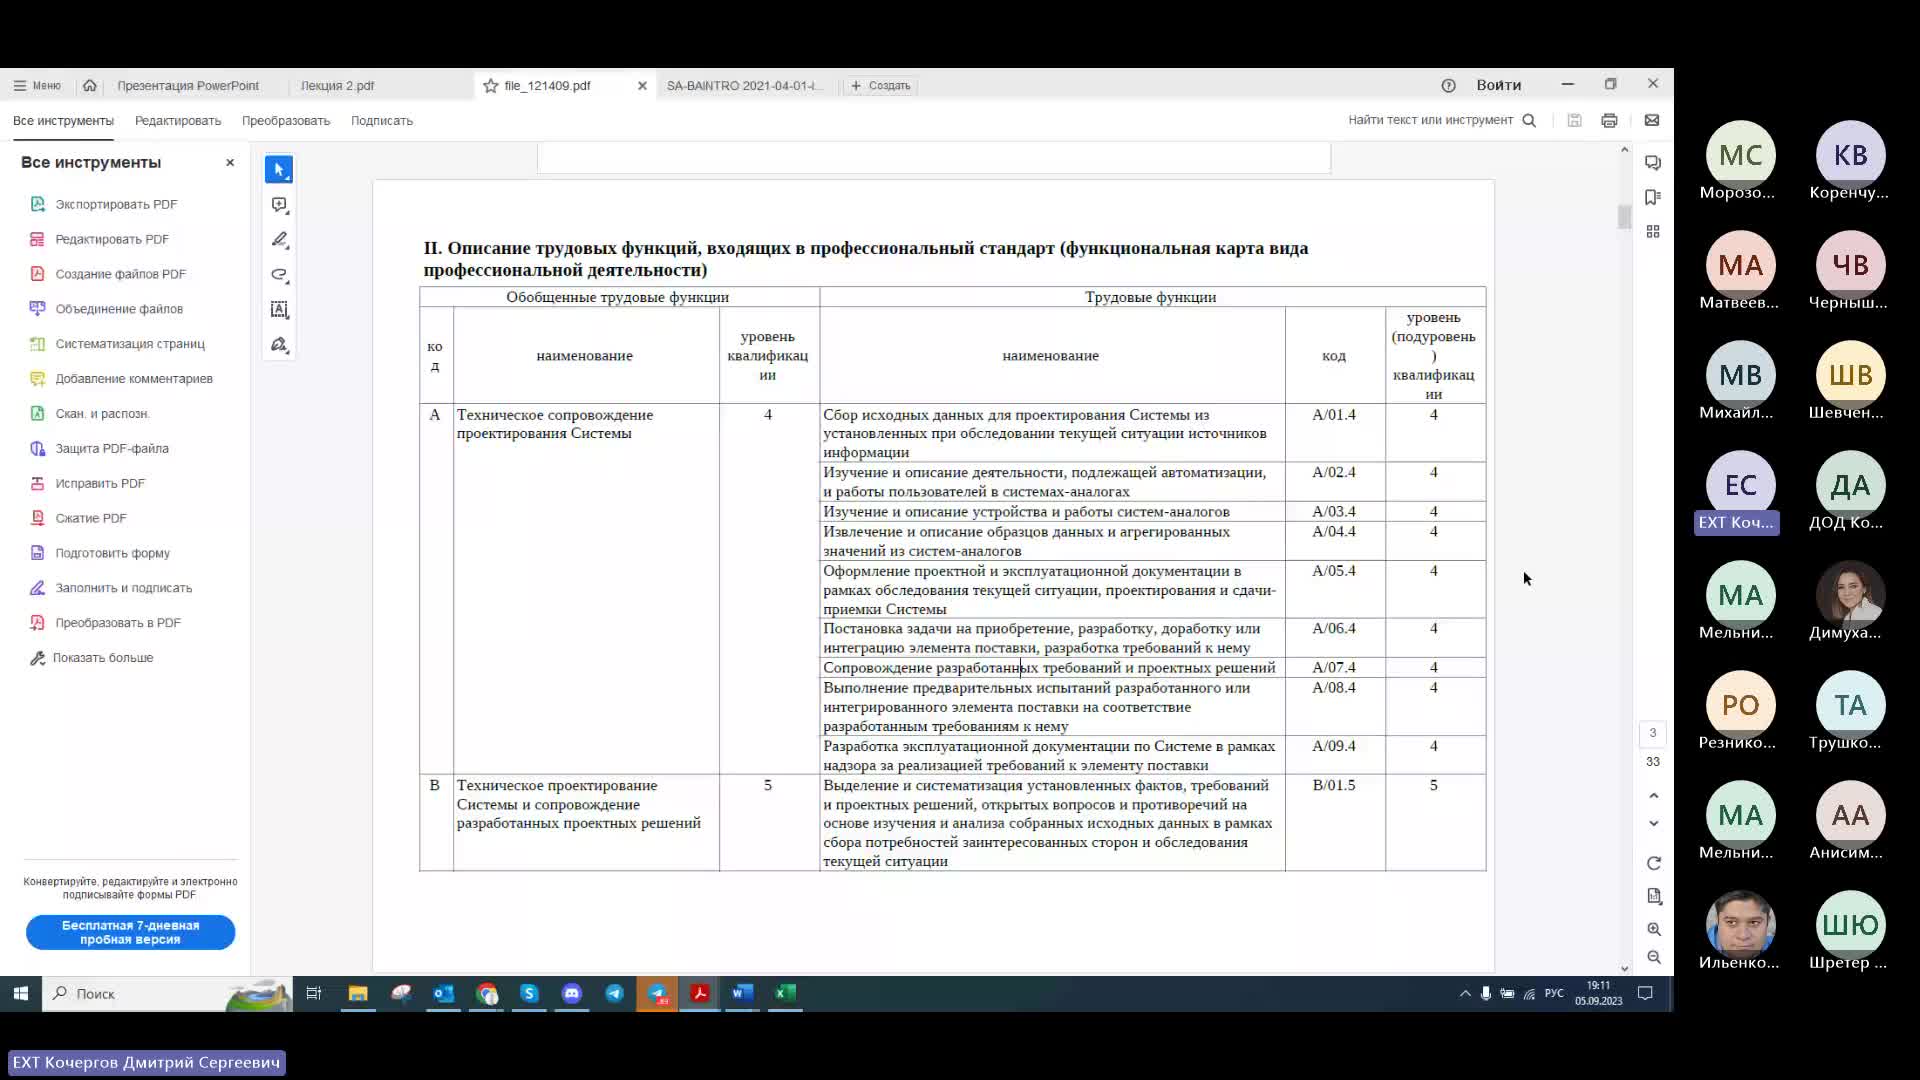The width and height of the screenshot is (1920, 1080).
Task: Open the Menu hamburger button
Action: coord(37,86)
